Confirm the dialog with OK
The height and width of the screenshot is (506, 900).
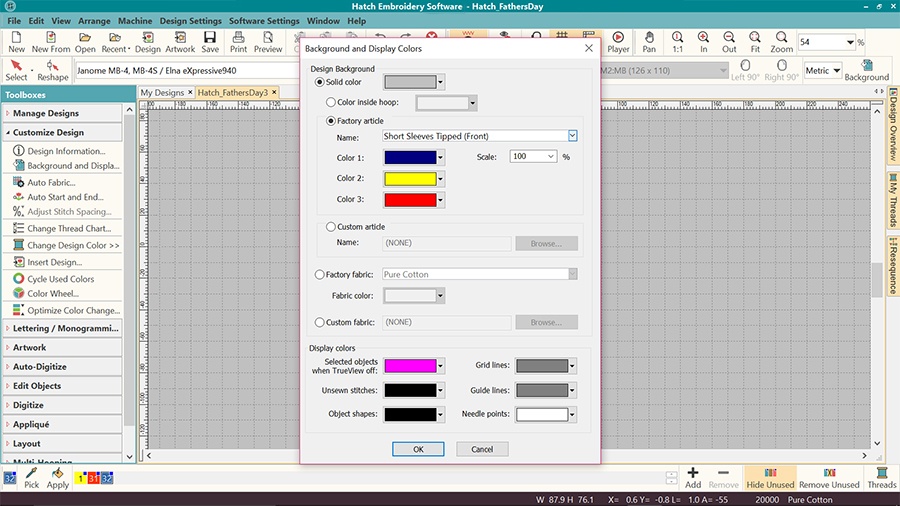click(418, 449)
